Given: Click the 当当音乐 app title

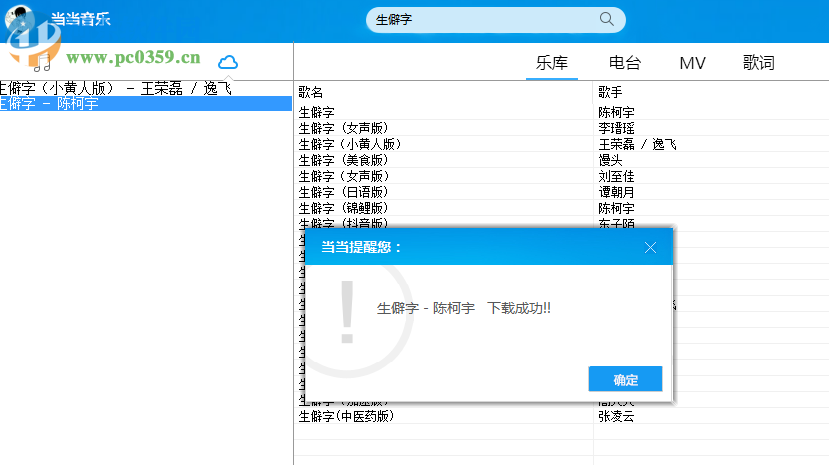Looking at the screenshot, I should coord(80,19).
